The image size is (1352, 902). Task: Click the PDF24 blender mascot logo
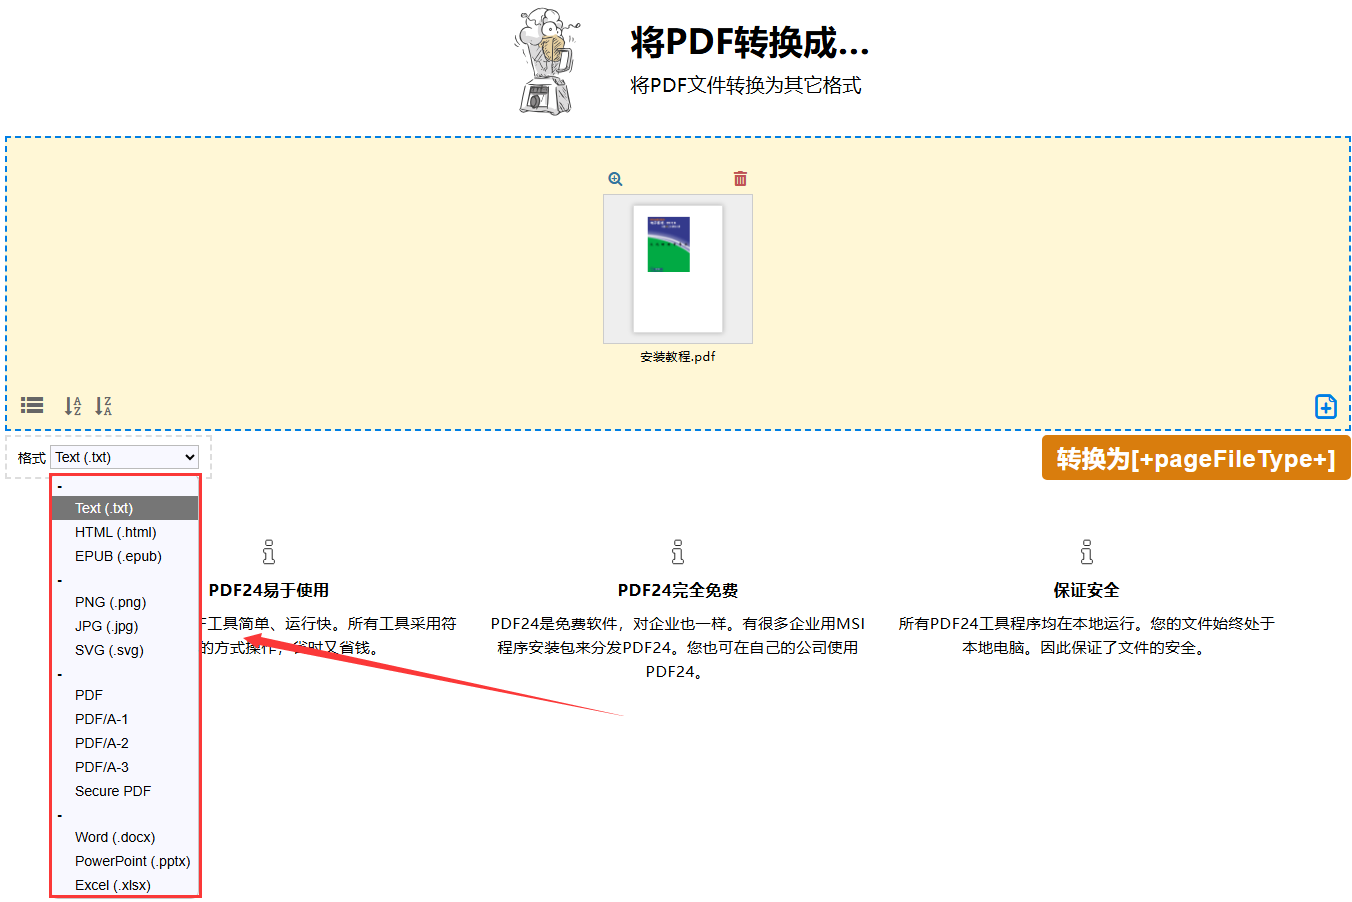(547, 61)
